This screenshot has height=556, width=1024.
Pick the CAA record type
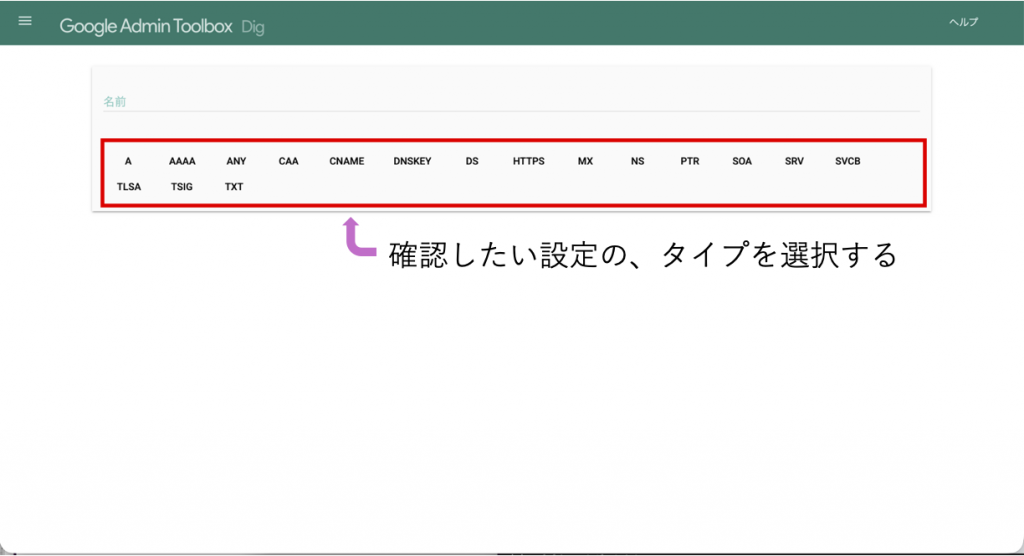tap(289, 161)
